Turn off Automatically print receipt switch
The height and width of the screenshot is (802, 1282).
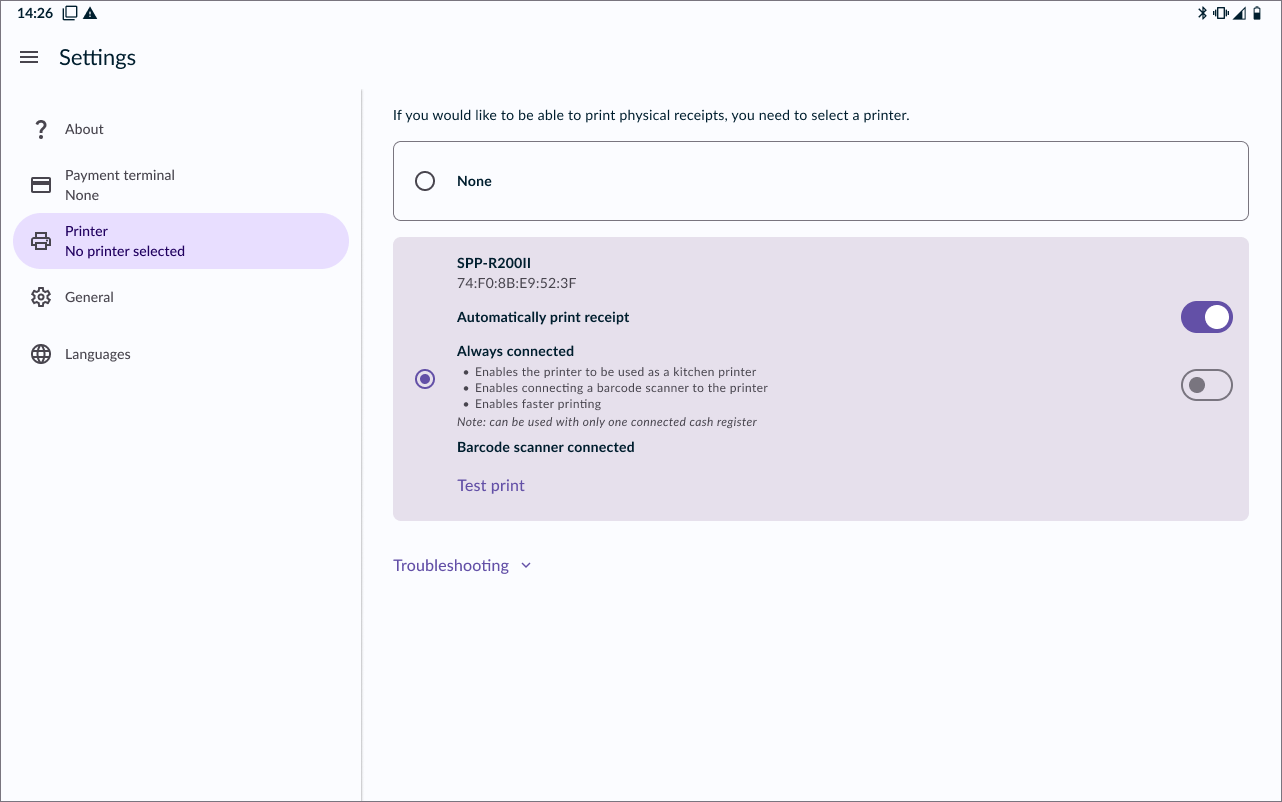(x=1207, y=317)
